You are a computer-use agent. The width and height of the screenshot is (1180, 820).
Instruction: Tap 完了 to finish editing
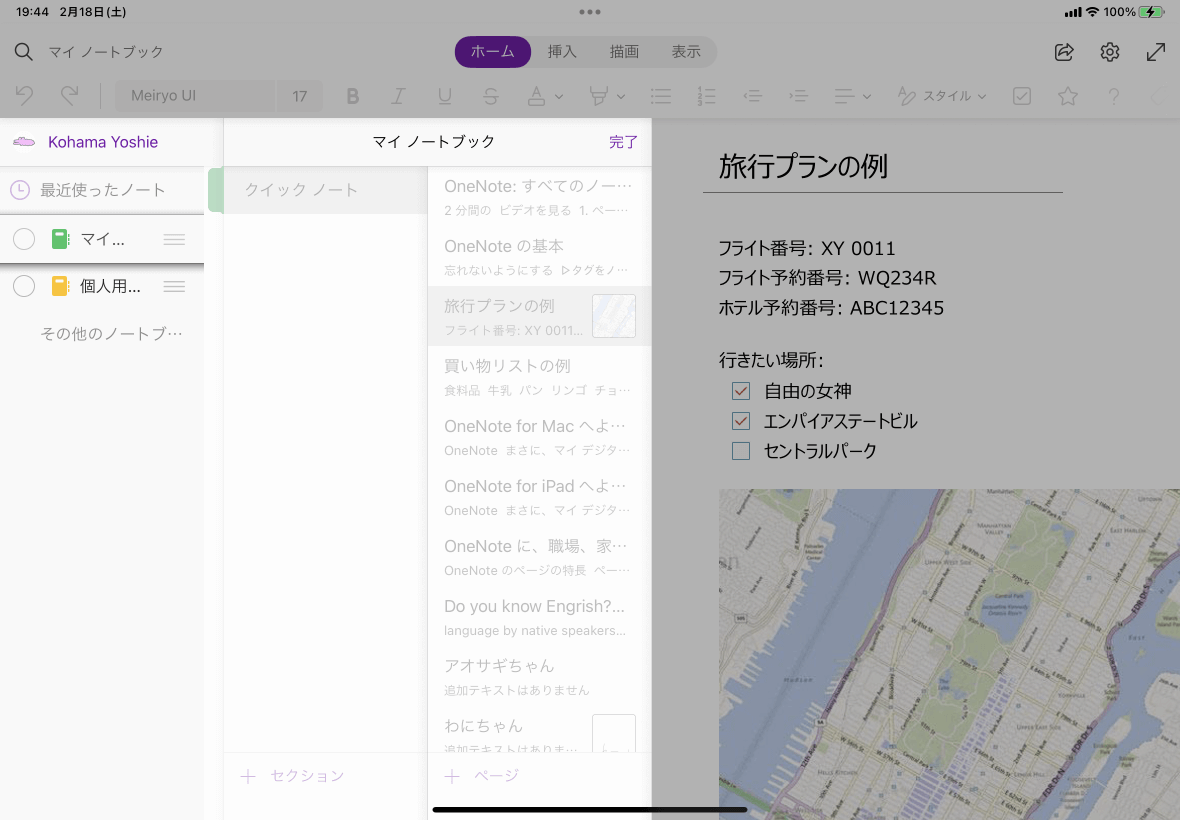tap(623, 142)
